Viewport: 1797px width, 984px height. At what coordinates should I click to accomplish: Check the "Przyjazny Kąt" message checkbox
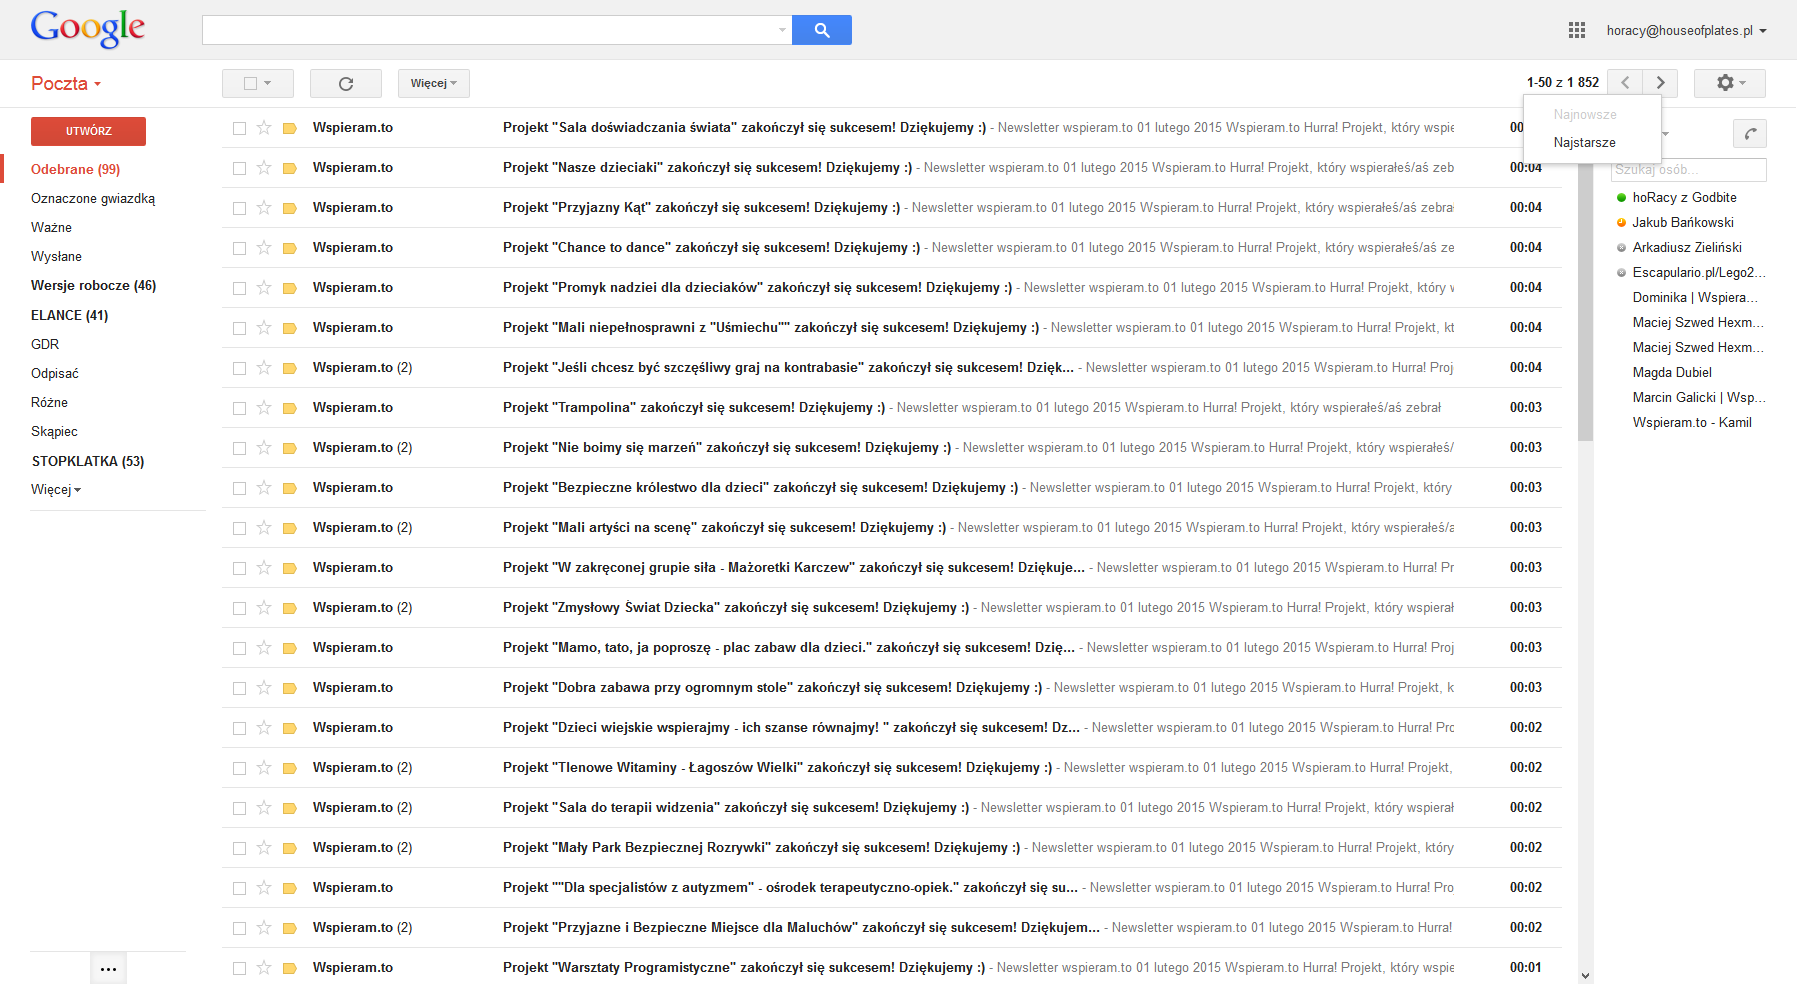[239, 208]
